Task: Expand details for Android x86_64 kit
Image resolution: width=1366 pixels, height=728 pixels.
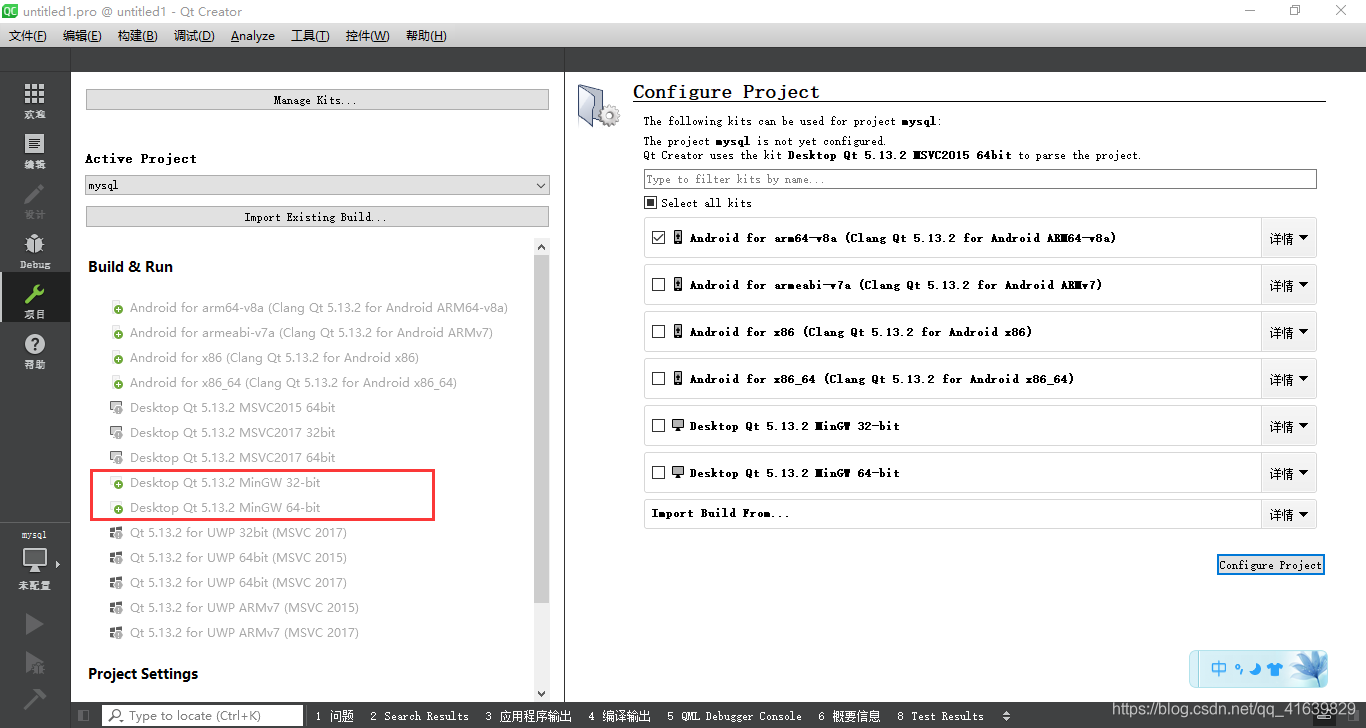Action: tap(1288, 380)
